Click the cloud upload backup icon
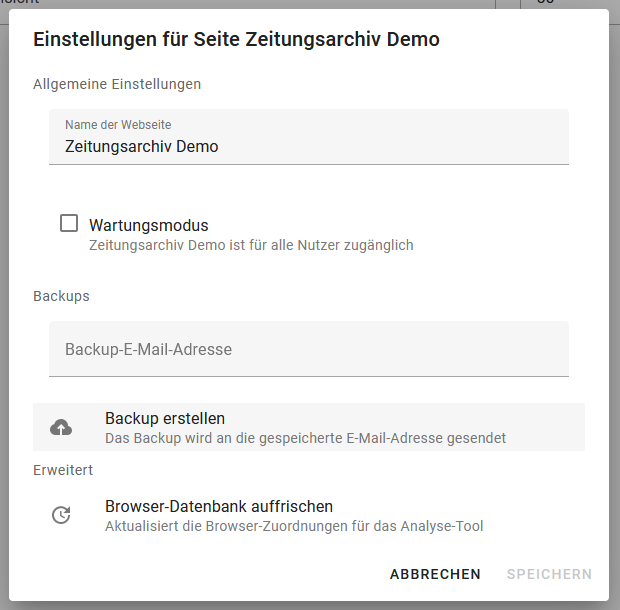The image size is (620, 610). 61,428
